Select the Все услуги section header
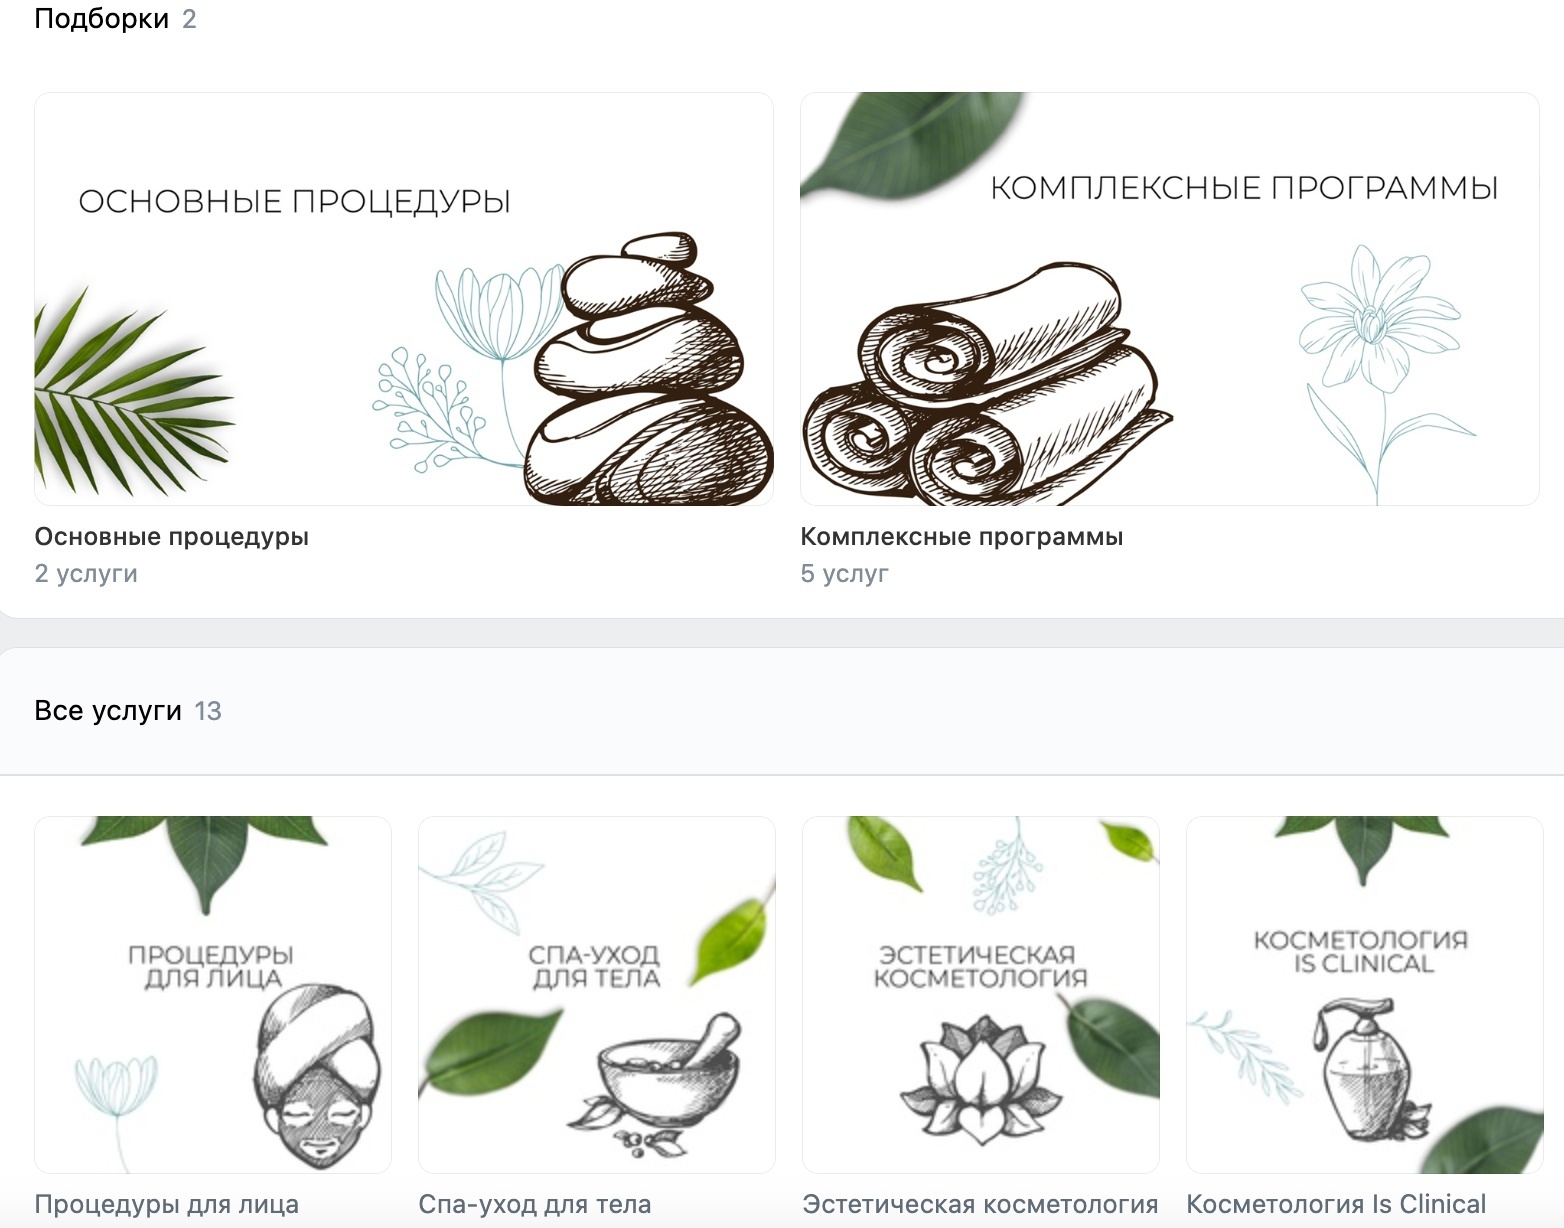 point(128,711)
